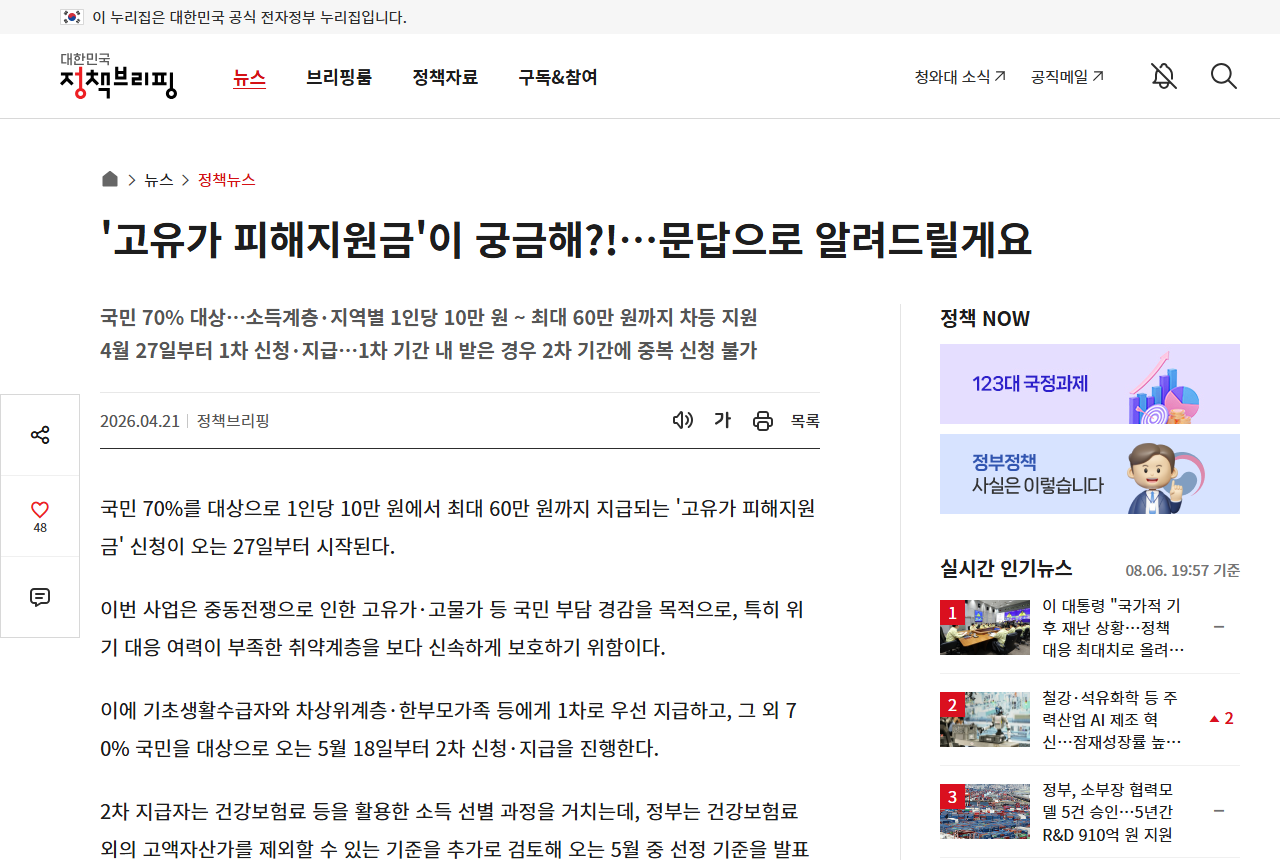The height and width of the screenshot is (860, 1280).
Task: Click the Korean flag icon
Action: [x=72, y=17]
